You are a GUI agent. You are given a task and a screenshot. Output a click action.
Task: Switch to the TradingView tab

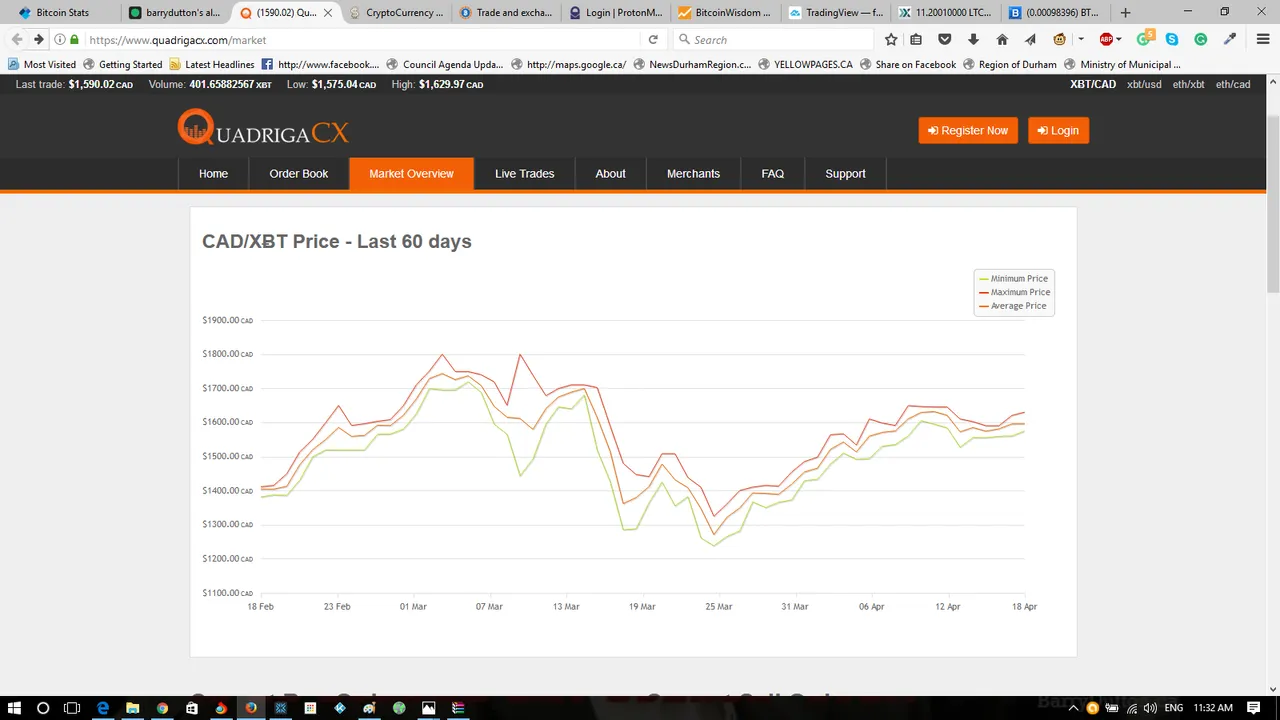coord(836,13)
